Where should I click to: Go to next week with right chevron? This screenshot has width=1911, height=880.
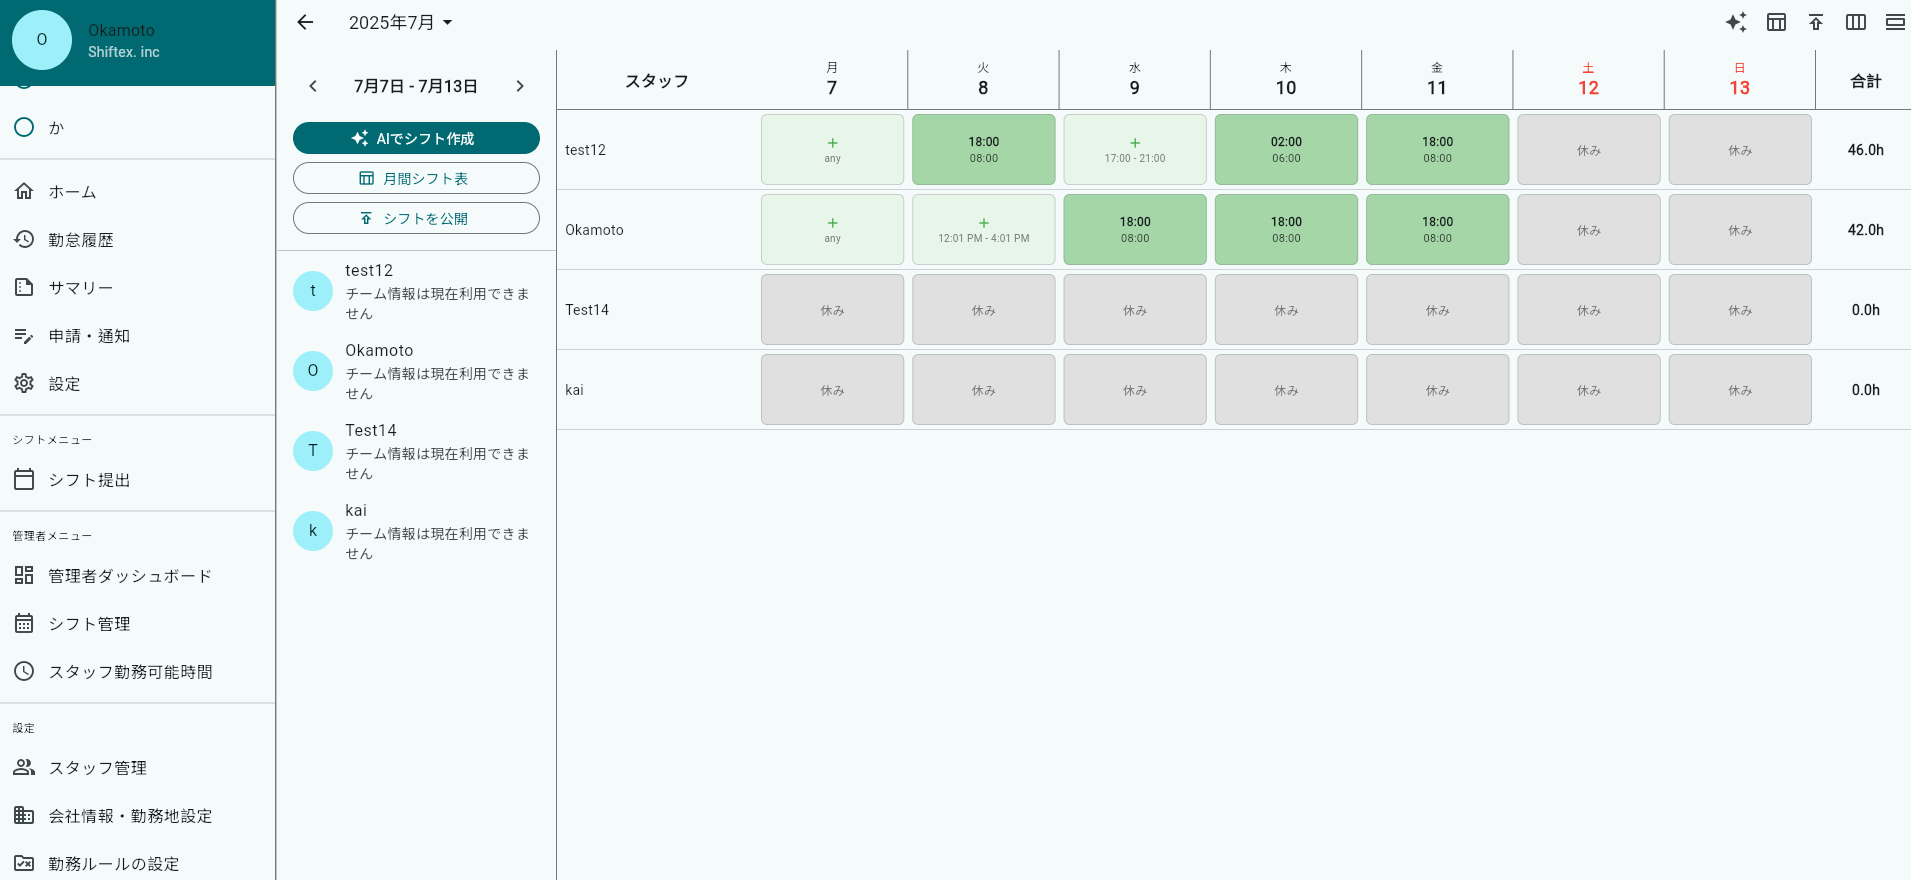click(520, 86)
